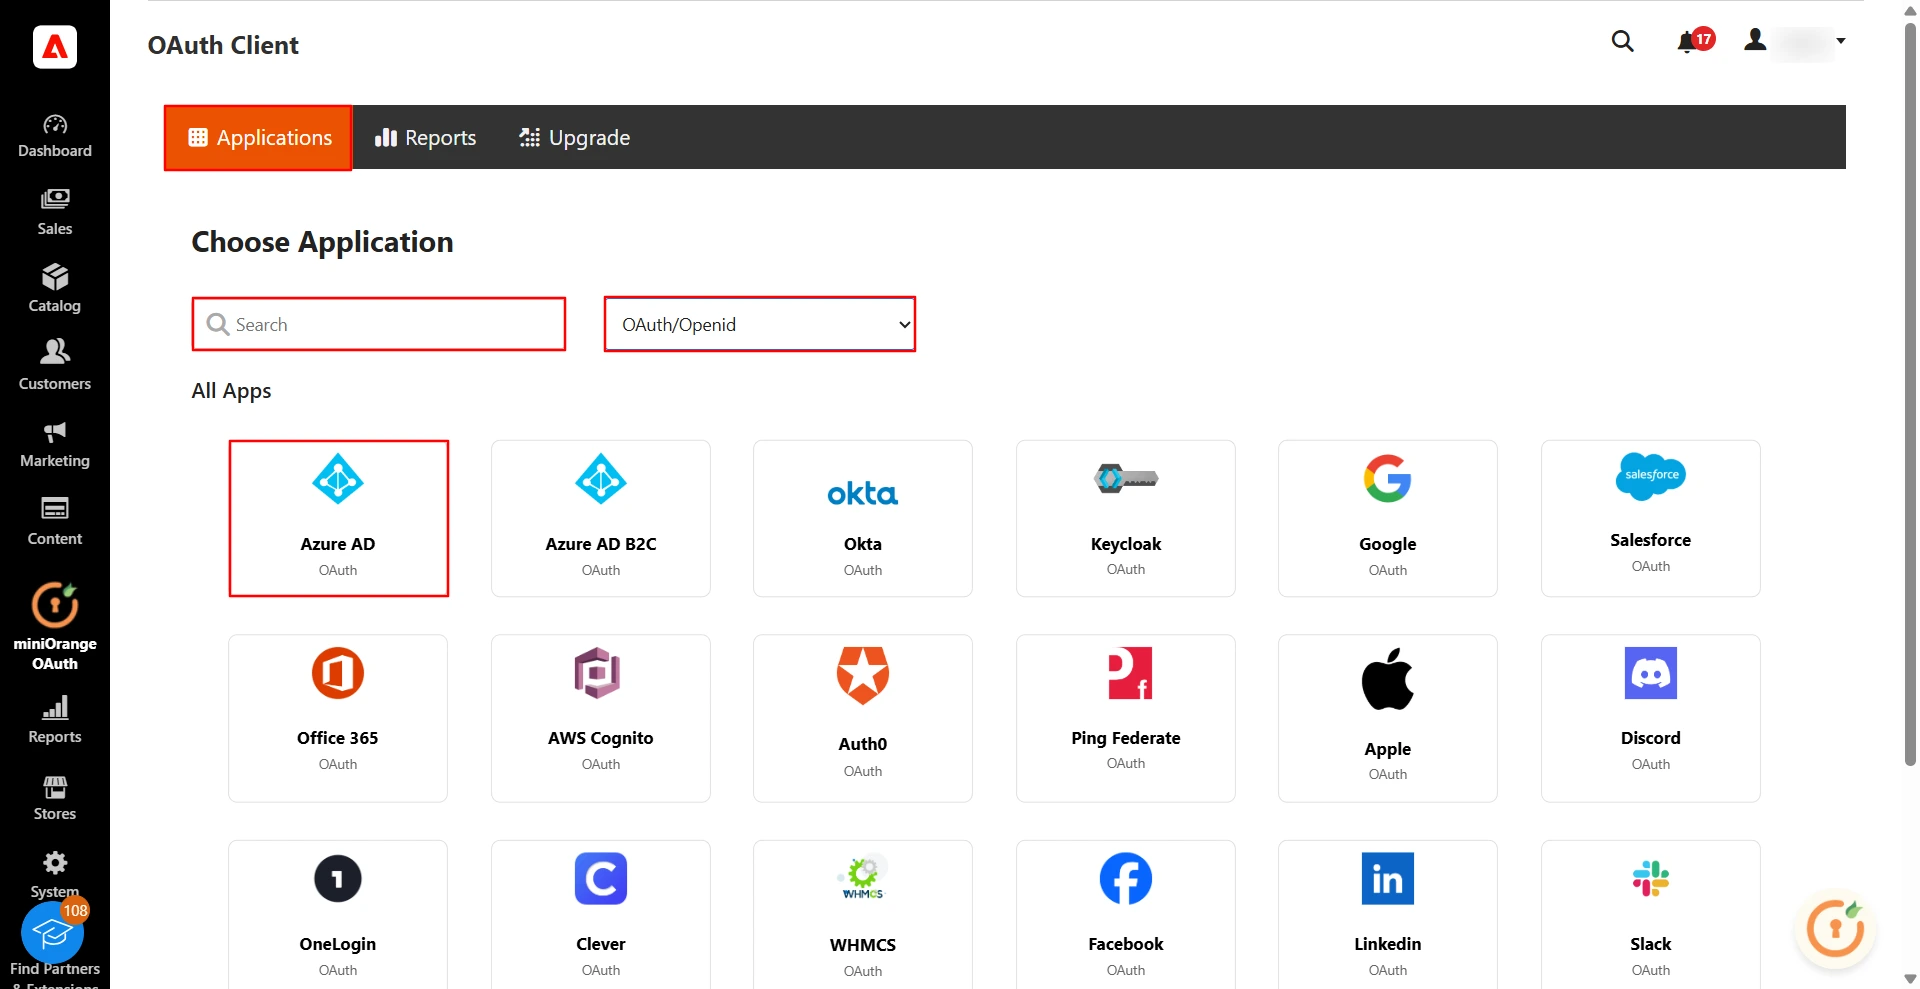Select the Okta application
The image size is (1920, 989).
pyautogui.click(x=863, y=518)
